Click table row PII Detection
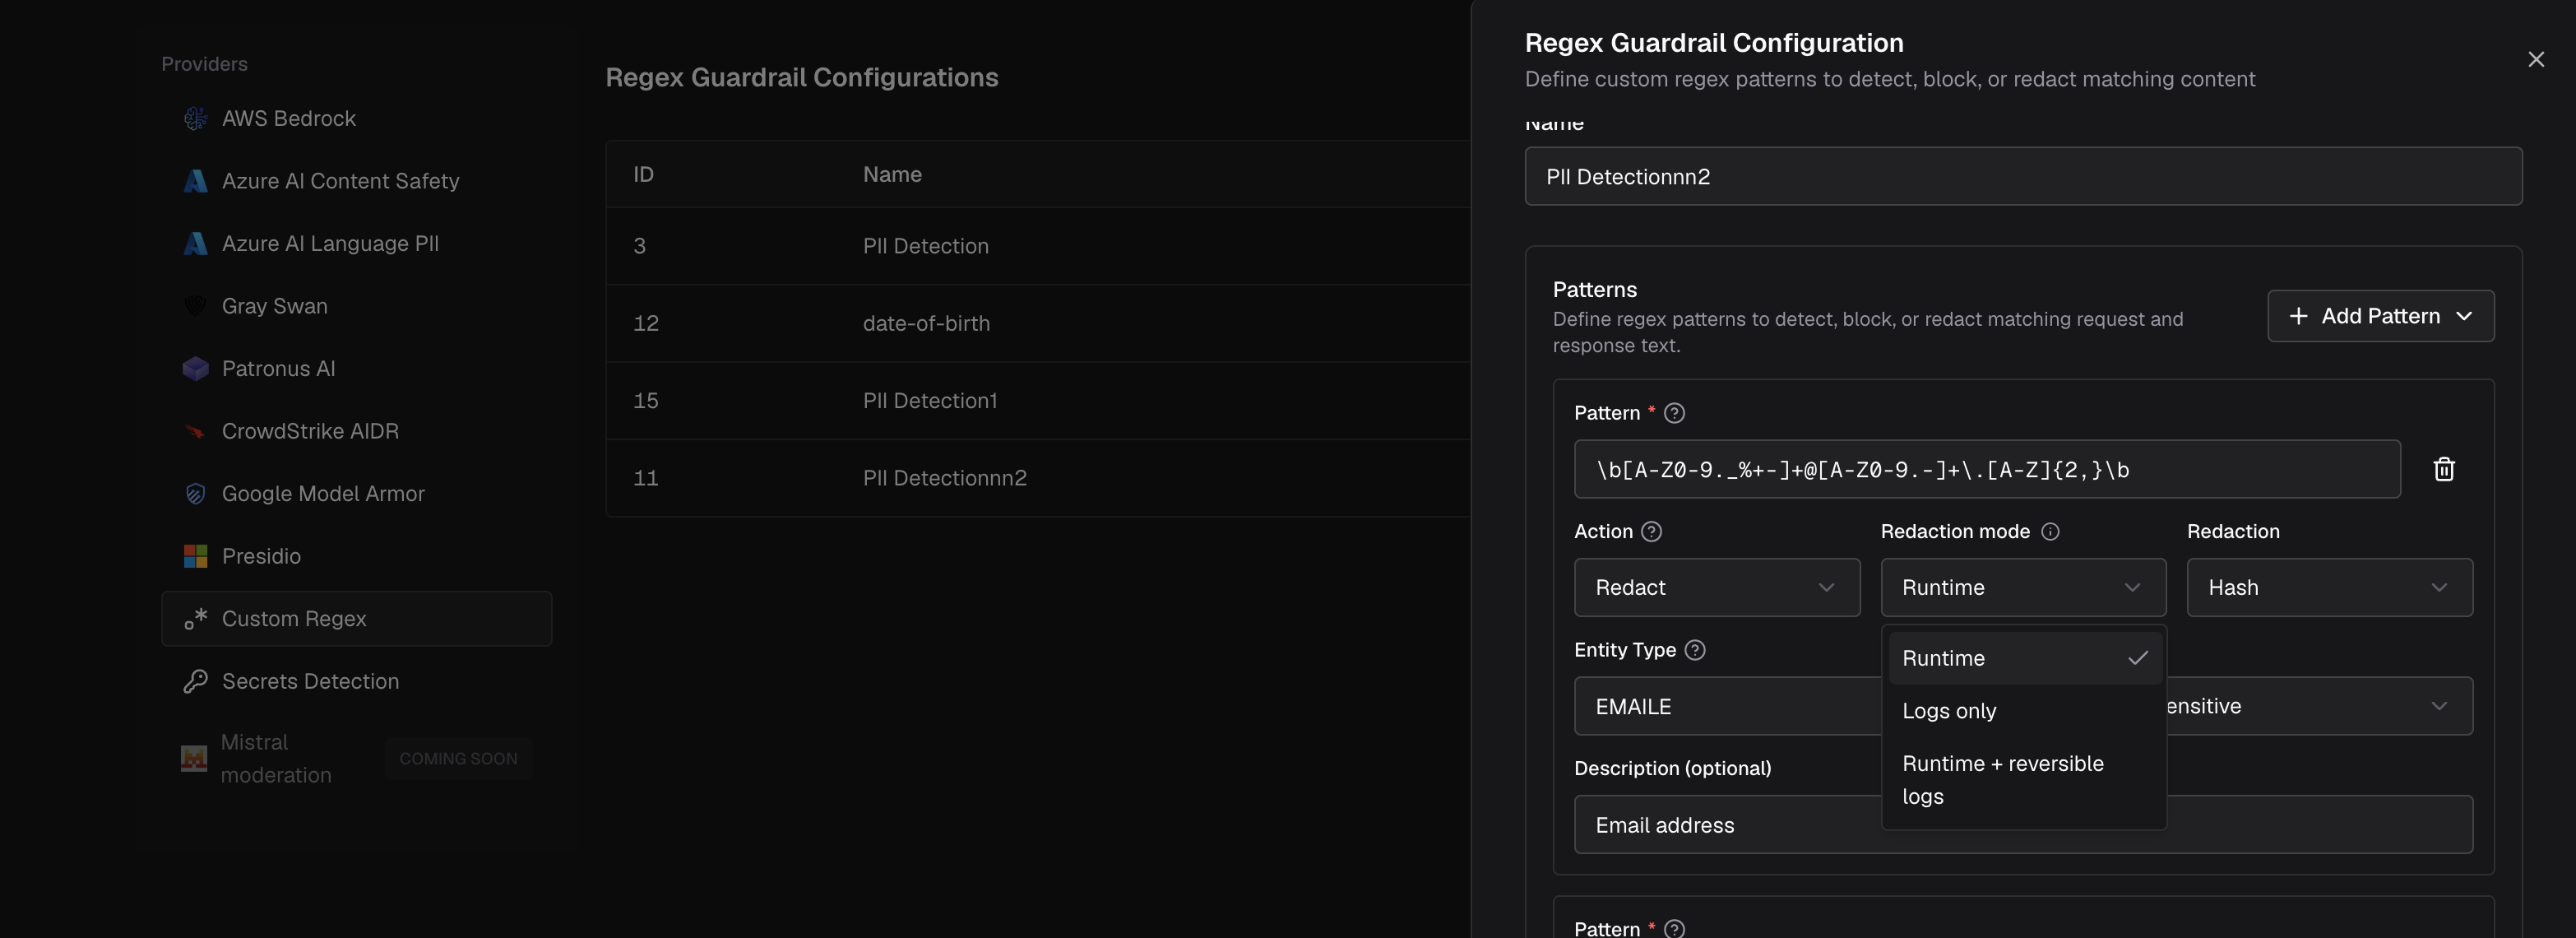Viewport: 2576px width, 938px height. pyautogui.click(x=1038, y=246)
